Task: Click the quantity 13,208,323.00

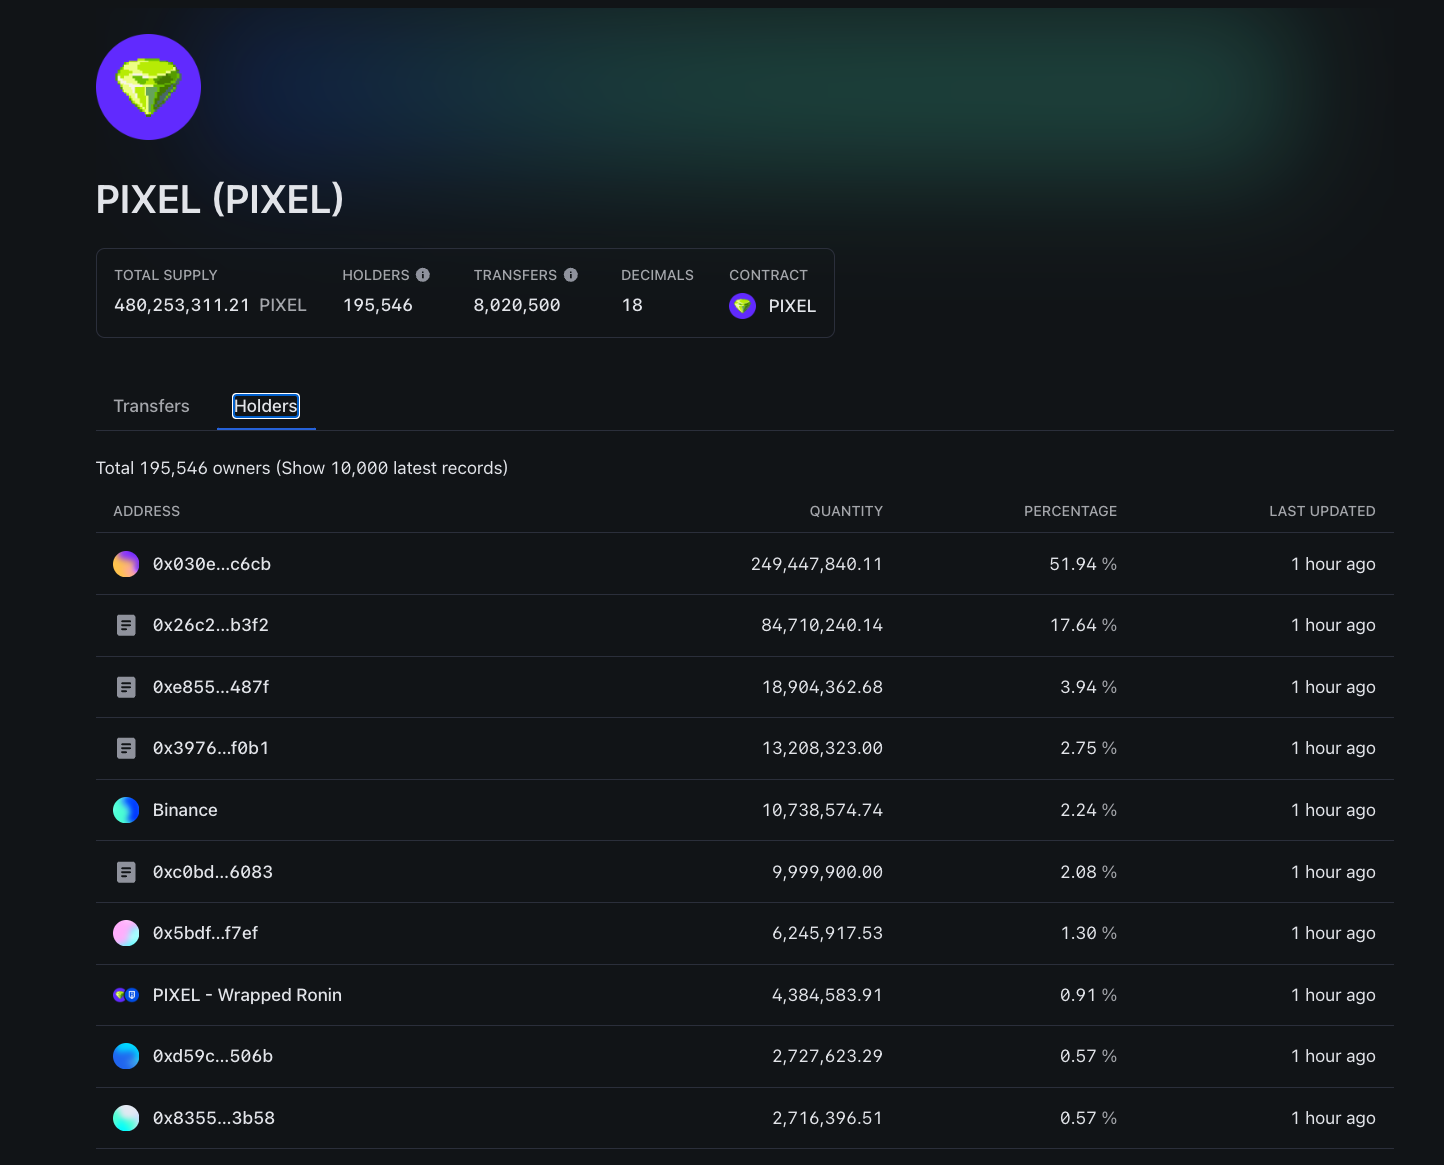Action: (x=822, y=748)
